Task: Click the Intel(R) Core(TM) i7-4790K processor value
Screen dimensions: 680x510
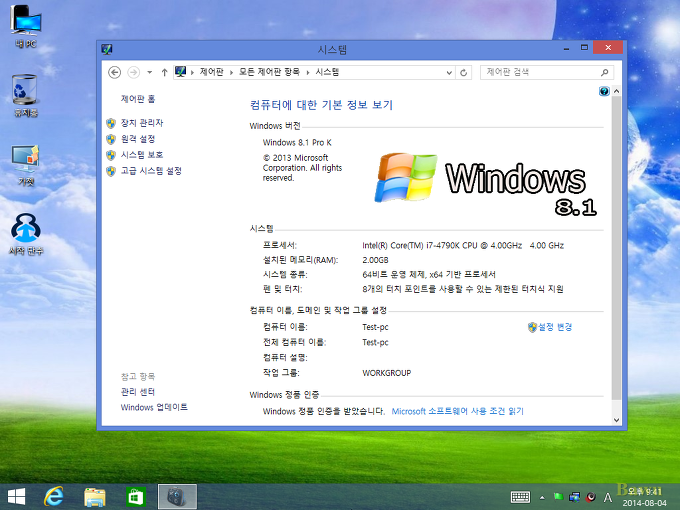Action: click(463, 245)
